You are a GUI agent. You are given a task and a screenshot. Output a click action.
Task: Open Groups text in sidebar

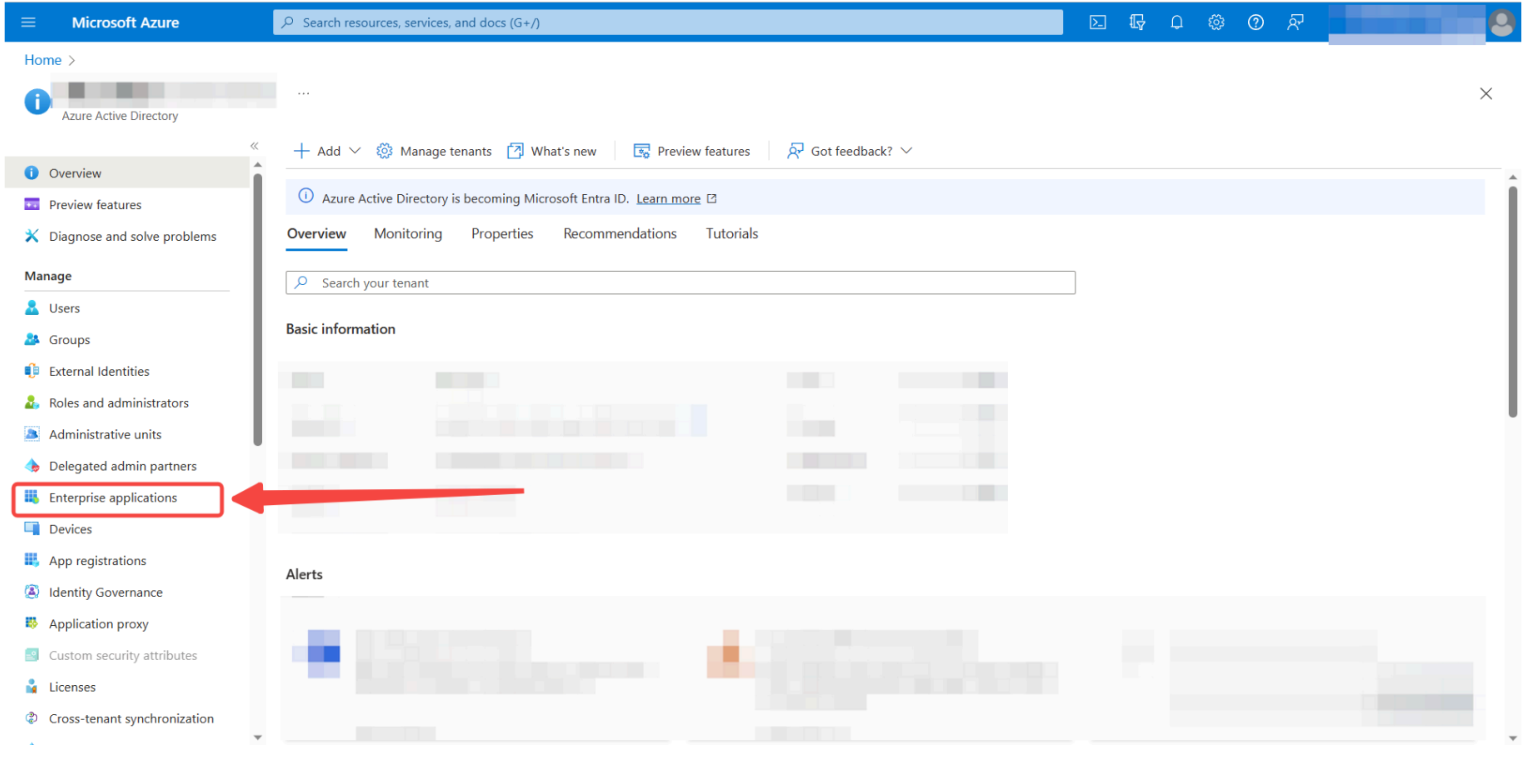click(69, 340)
